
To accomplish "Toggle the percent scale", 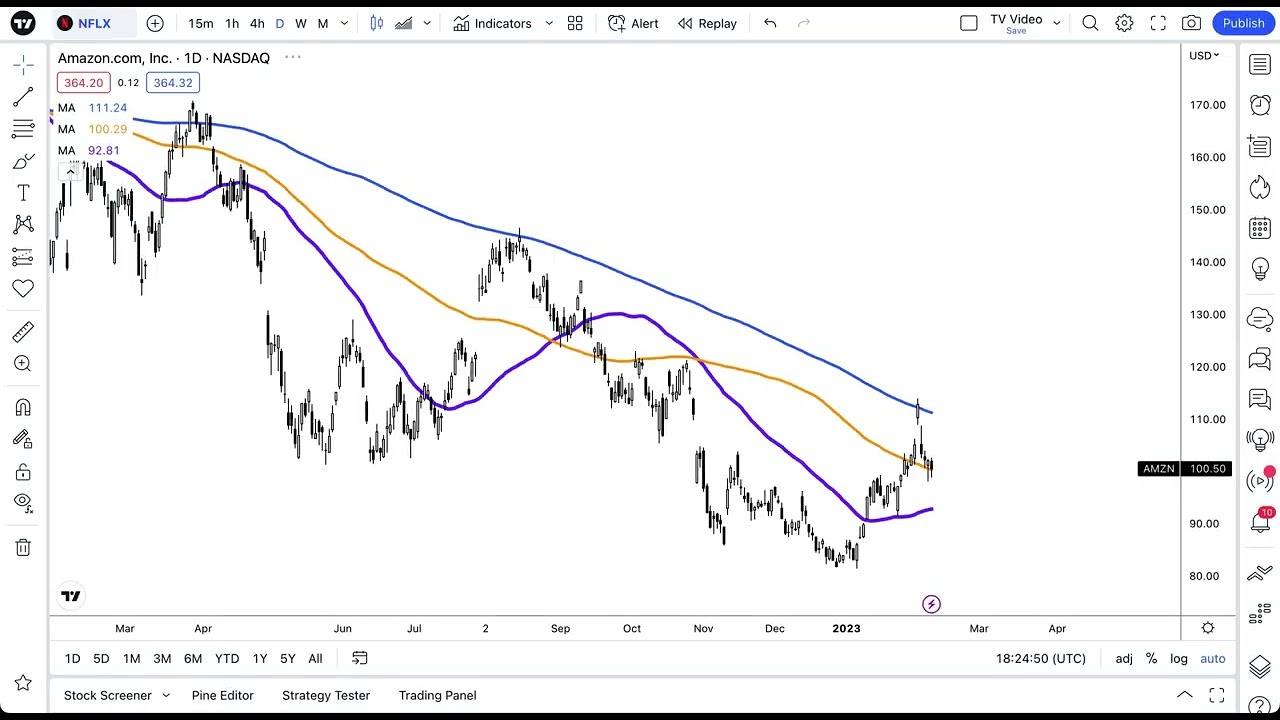I will click(1152, 658).
